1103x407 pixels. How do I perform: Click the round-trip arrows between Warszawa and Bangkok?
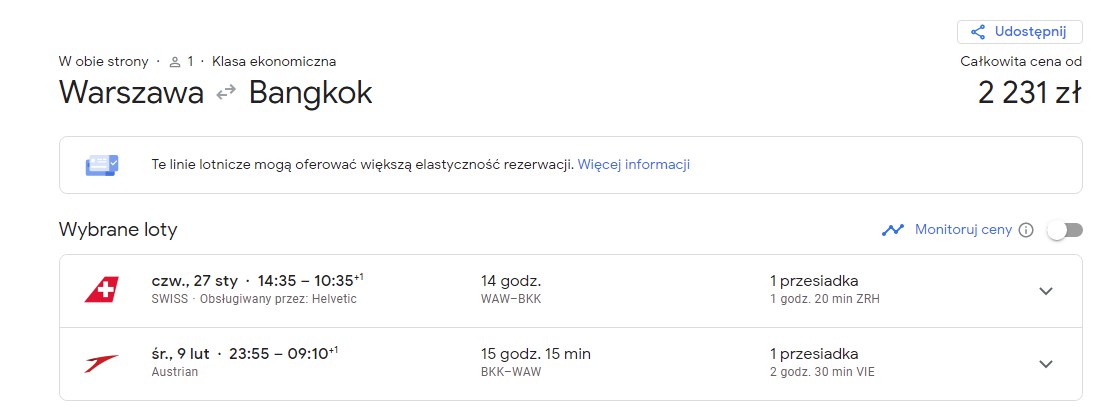tap(226, 93)
